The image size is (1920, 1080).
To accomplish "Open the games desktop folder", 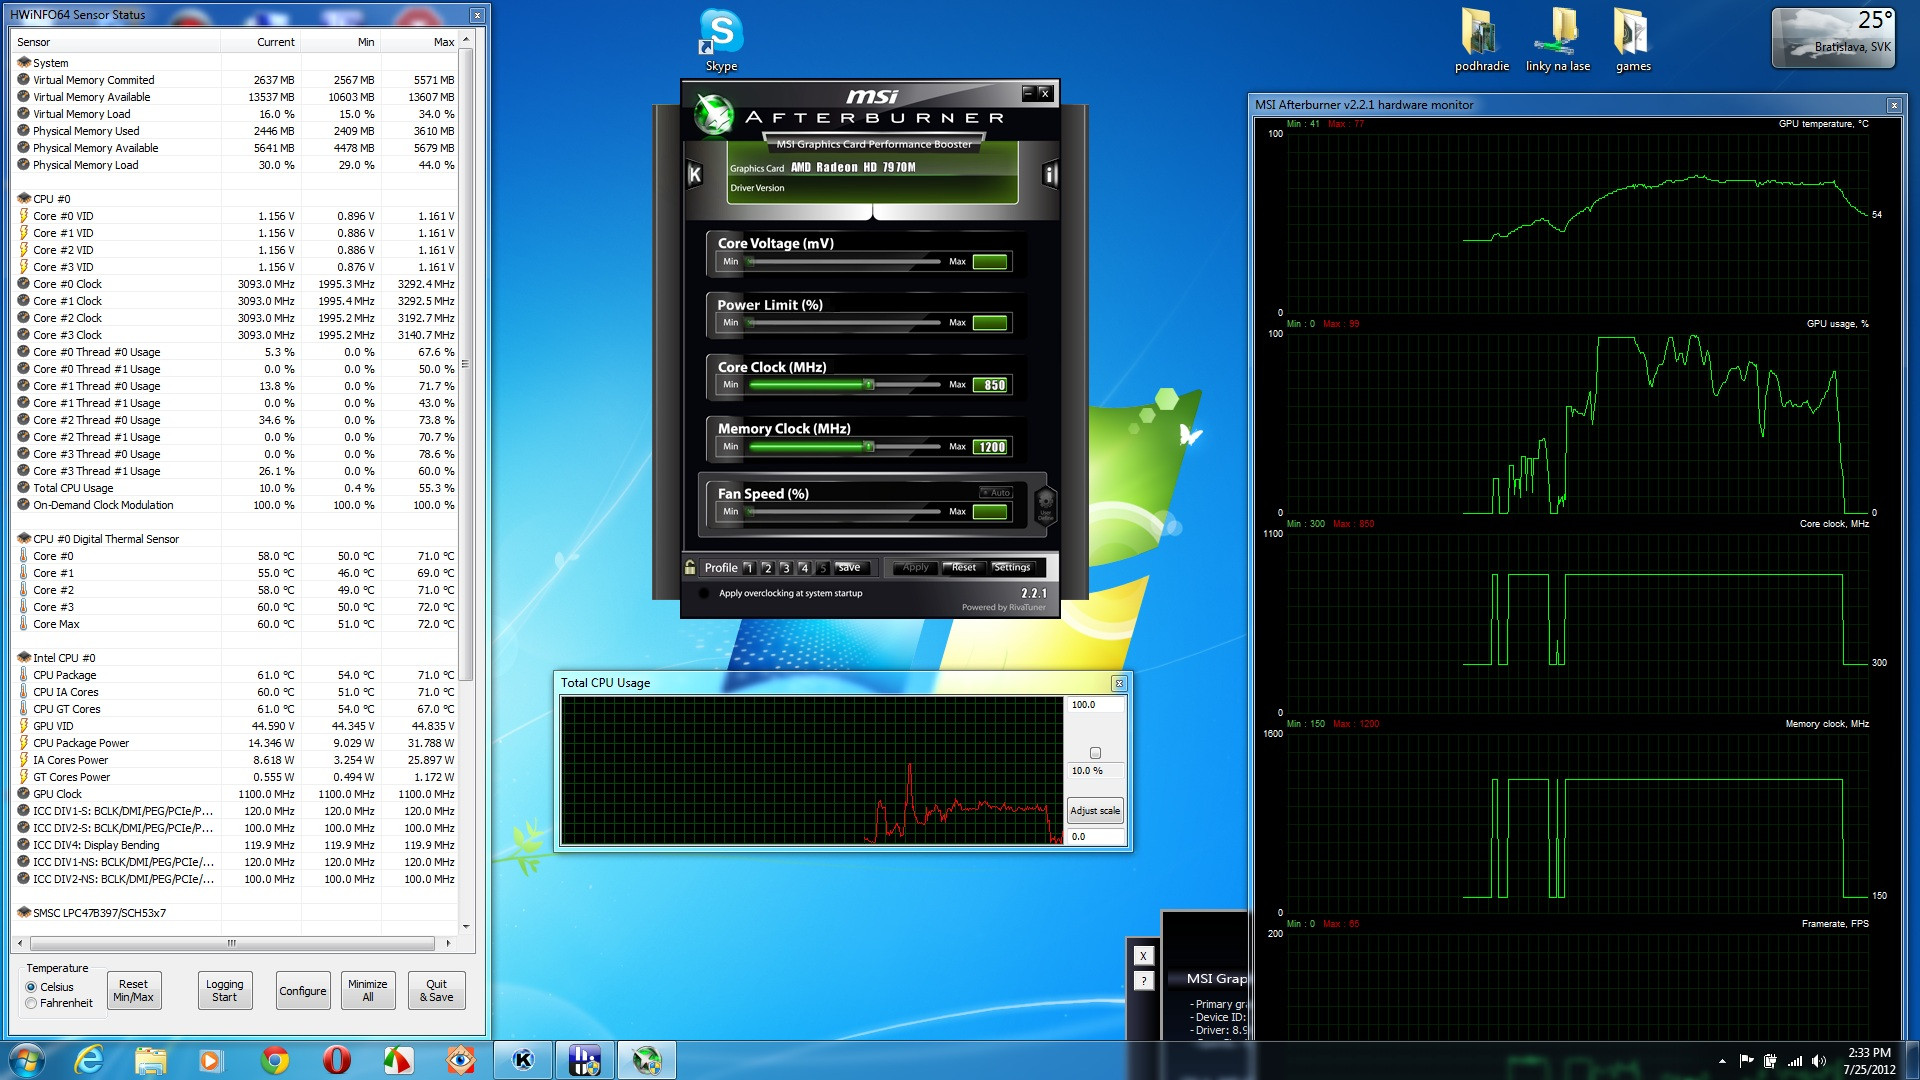I will (1633, 40).
